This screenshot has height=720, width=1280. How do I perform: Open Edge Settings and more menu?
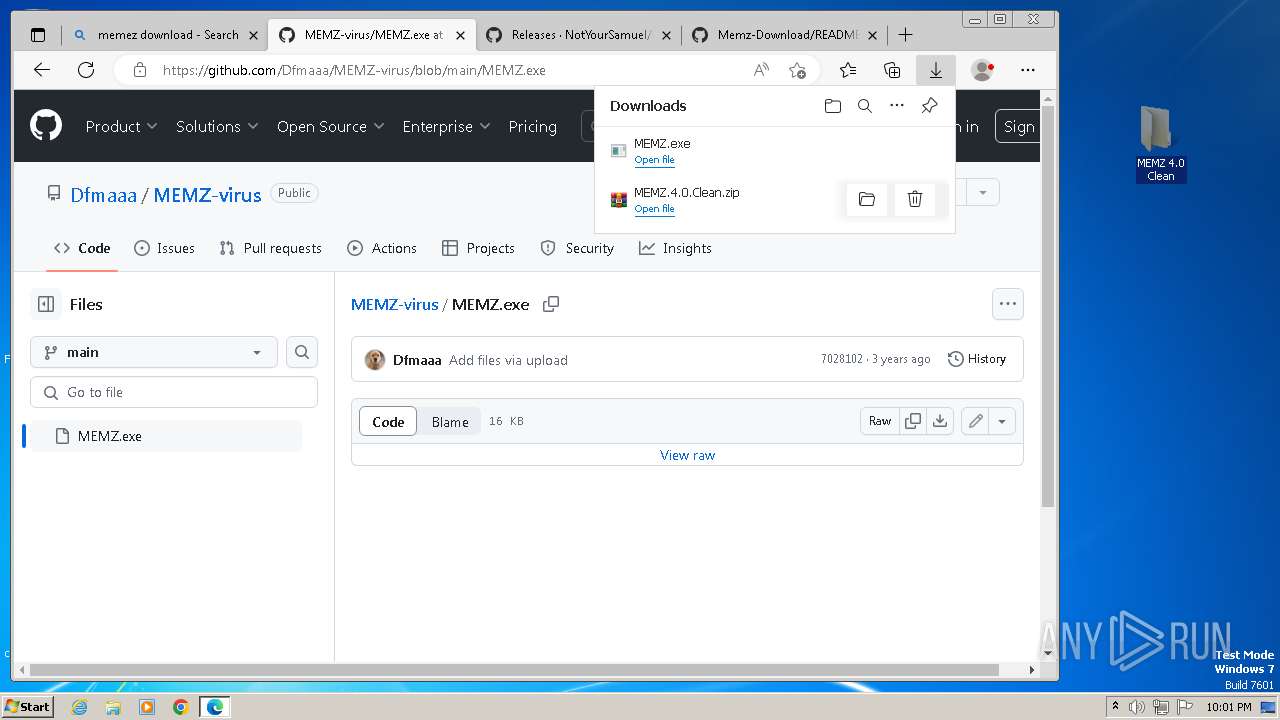pyautogui.click(x=1028, y=70)
